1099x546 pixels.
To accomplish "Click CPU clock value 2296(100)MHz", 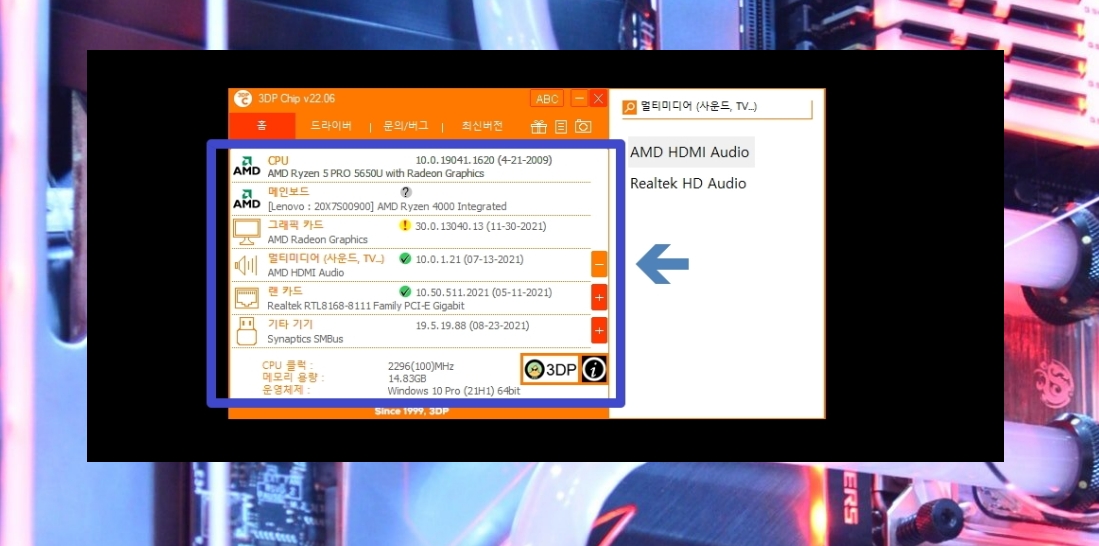I will click(x=421, y=366).
